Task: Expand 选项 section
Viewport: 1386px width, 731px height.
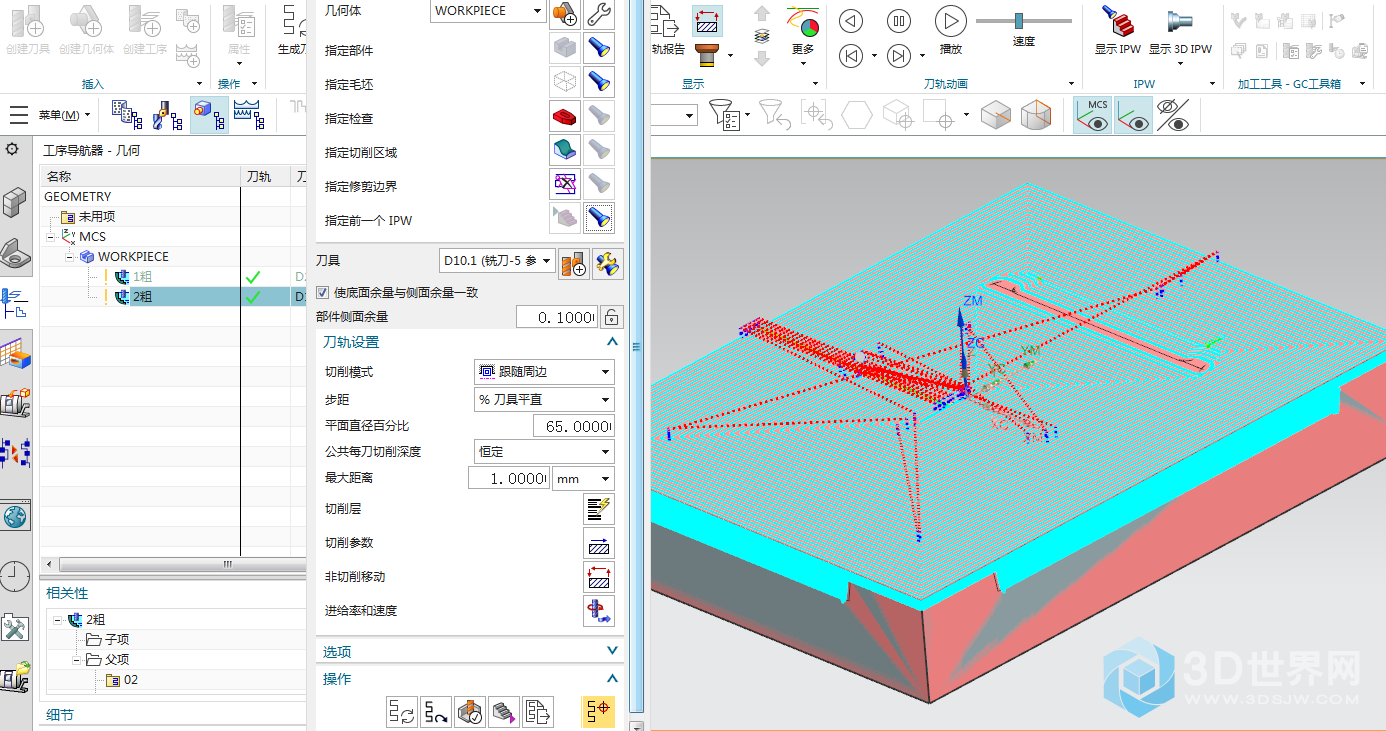Action: click(x=613, y=651)
